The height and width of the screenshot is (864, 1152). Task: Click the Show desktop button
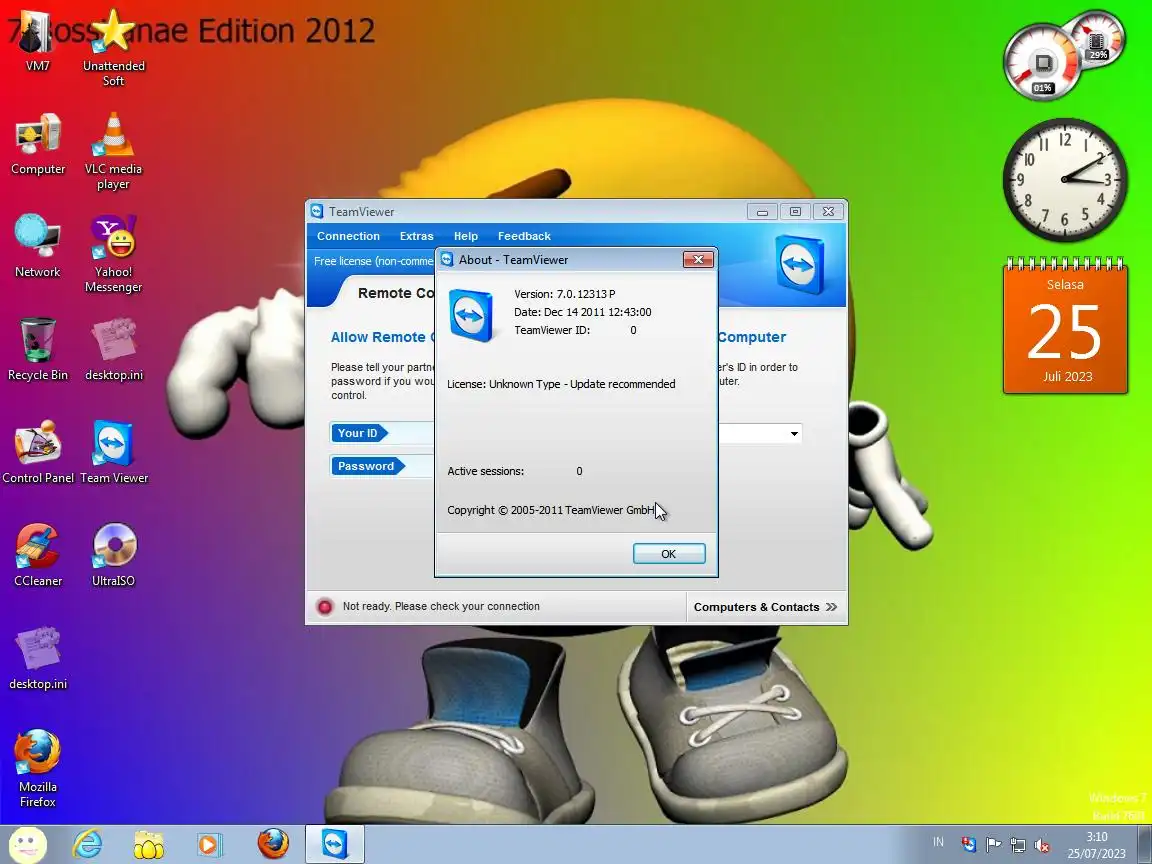coord(1146,844)
